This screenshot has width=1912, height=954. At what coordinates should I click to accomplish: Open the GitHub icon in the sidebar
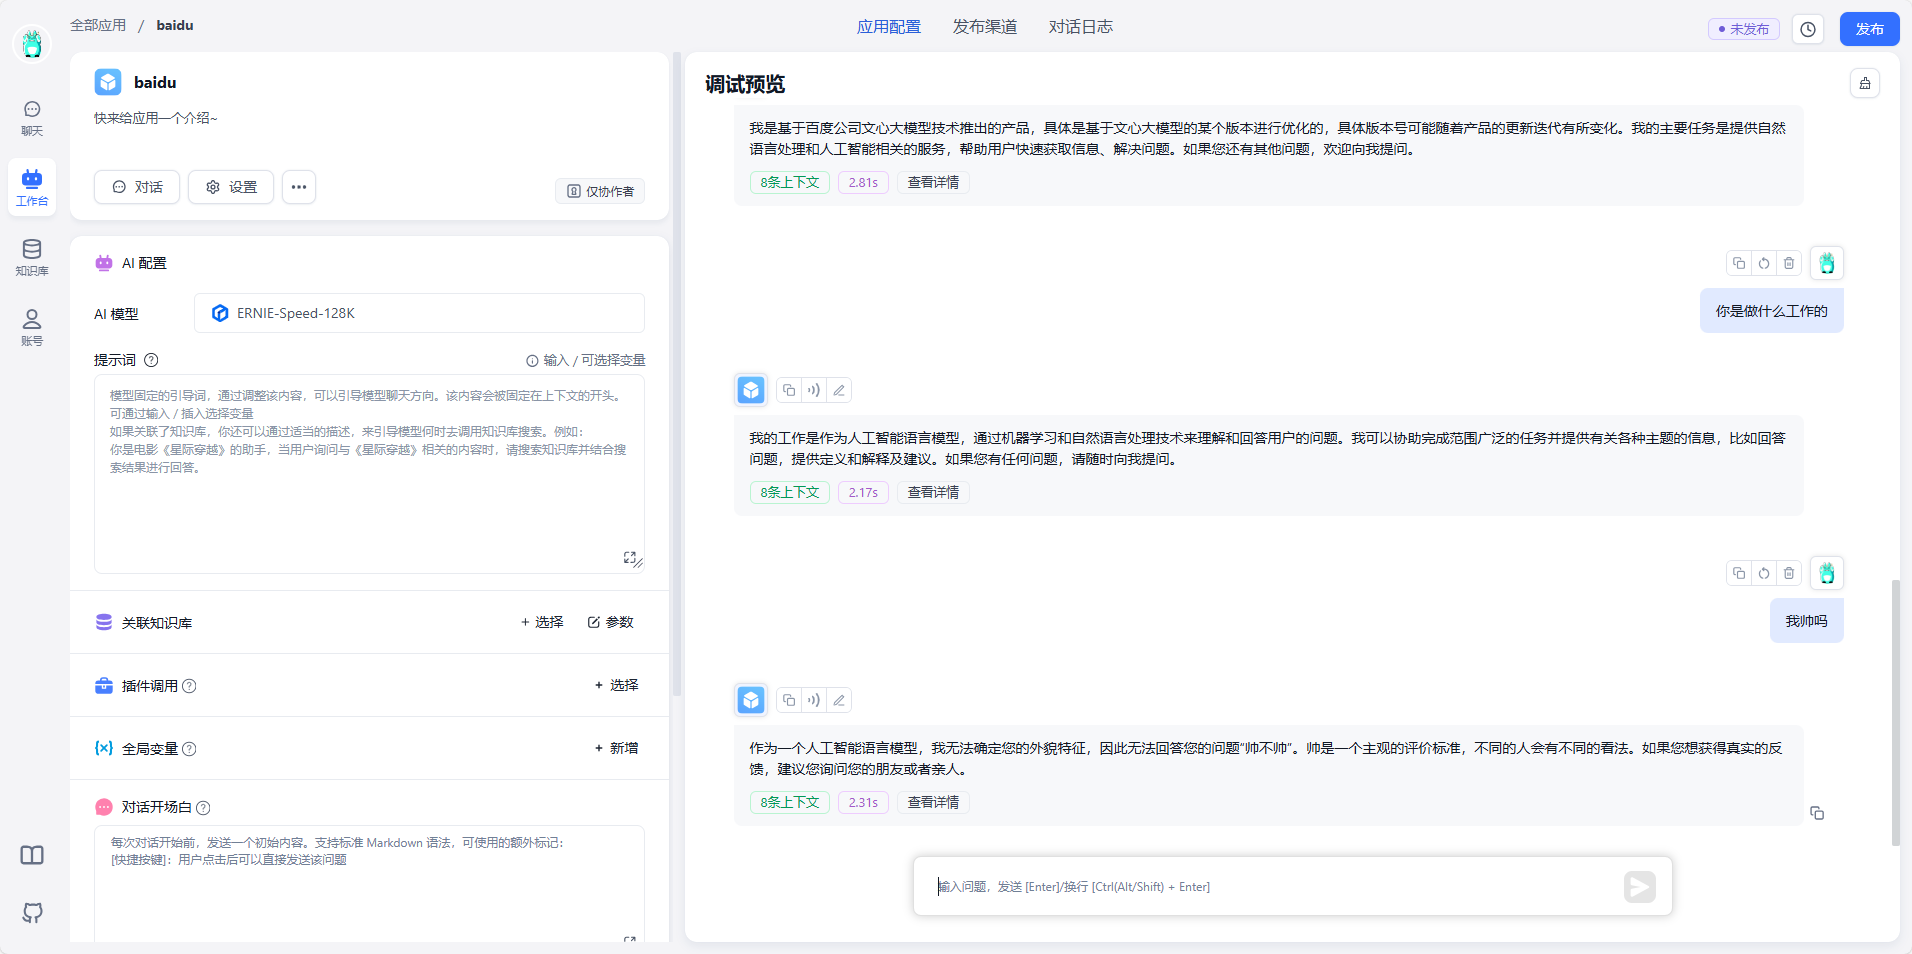coord(32,912)
